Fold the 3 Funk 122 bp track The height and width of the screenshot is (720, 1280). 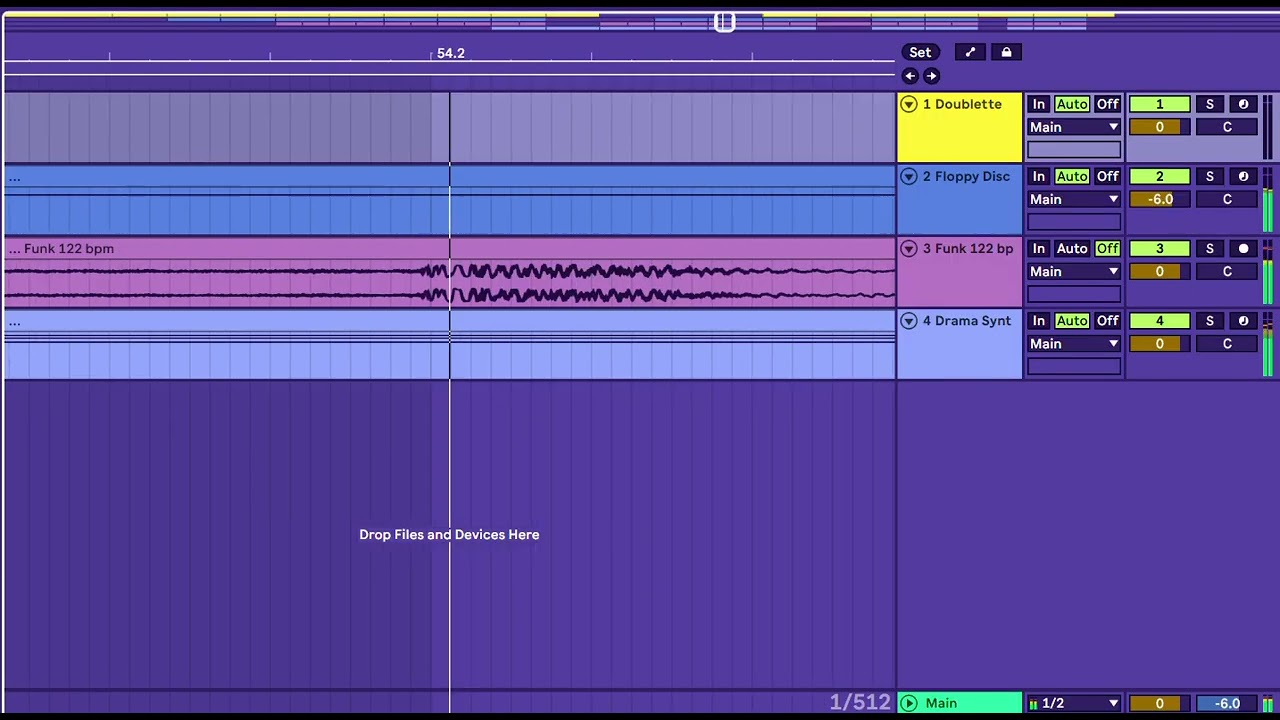[x=908, y=248]
